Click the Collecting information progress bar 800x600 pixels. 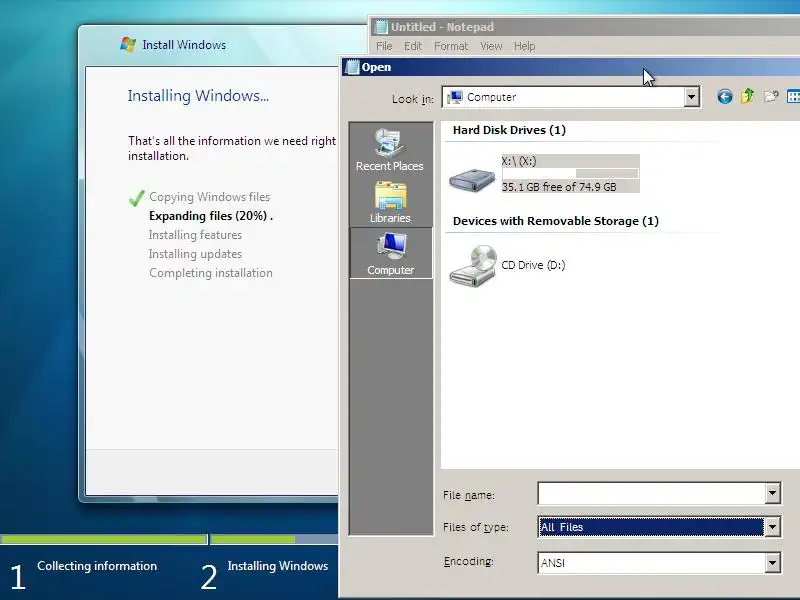pyautogui.click(x=104, y=539)
